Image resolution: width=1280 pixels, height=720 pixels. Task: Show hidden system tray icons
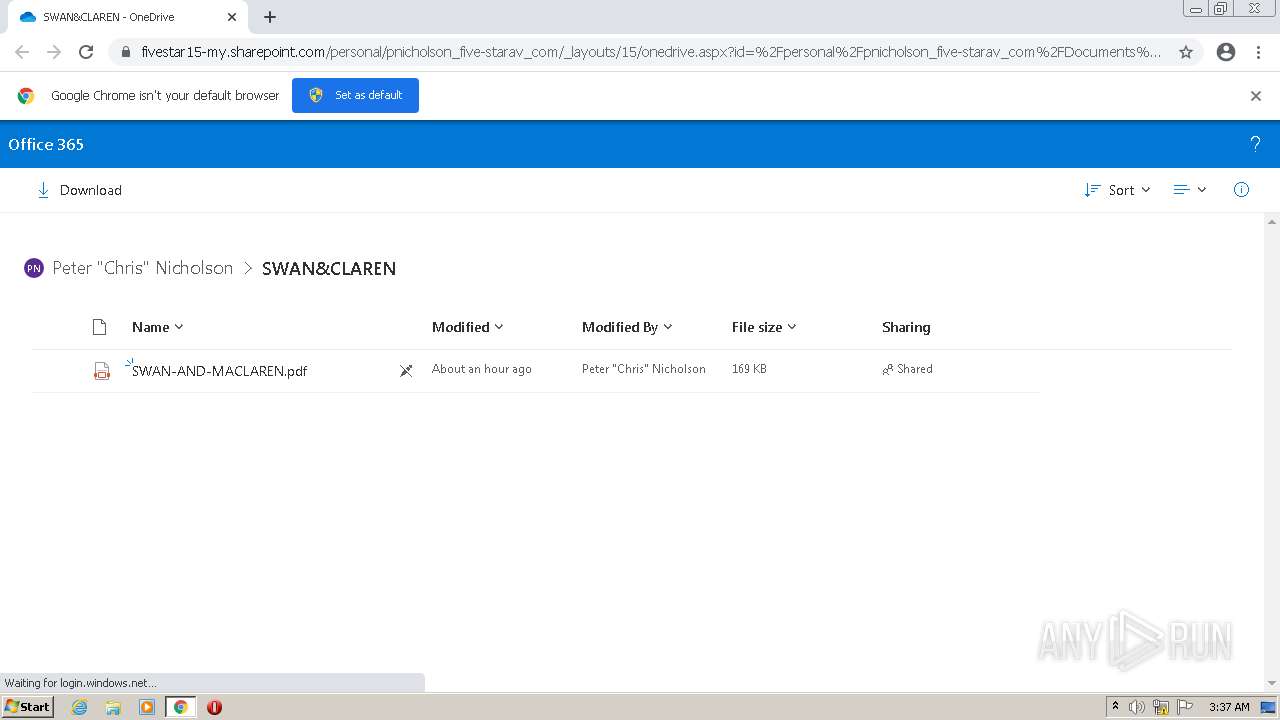[1116, 707]
